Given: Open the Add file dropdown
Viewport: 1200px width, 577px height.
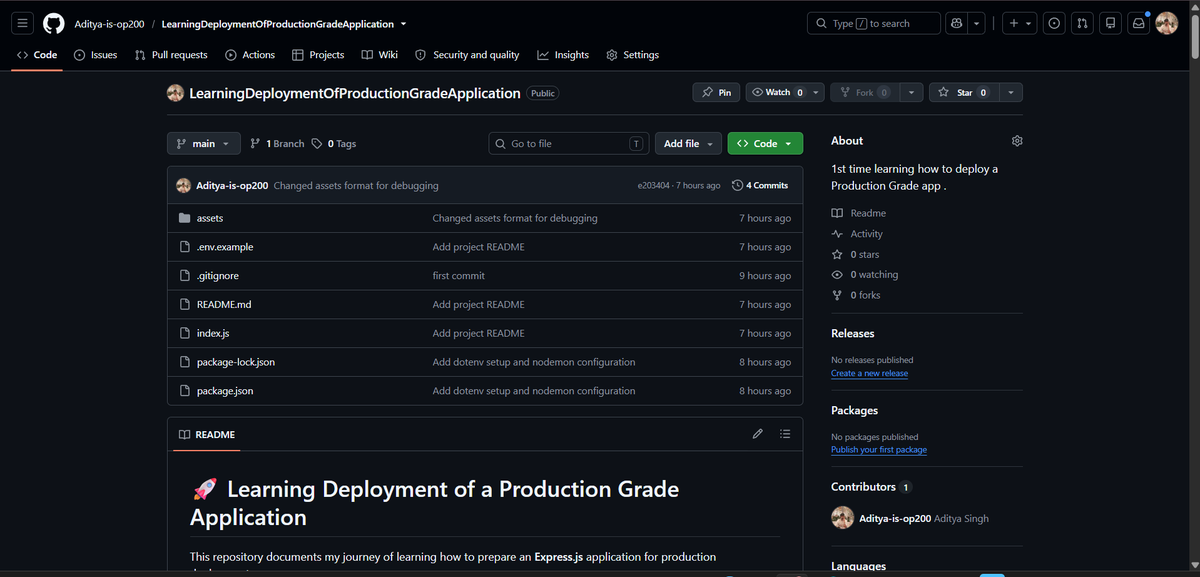Looking at the screenshot, I should pyautogui.click(x=688, y=144).
